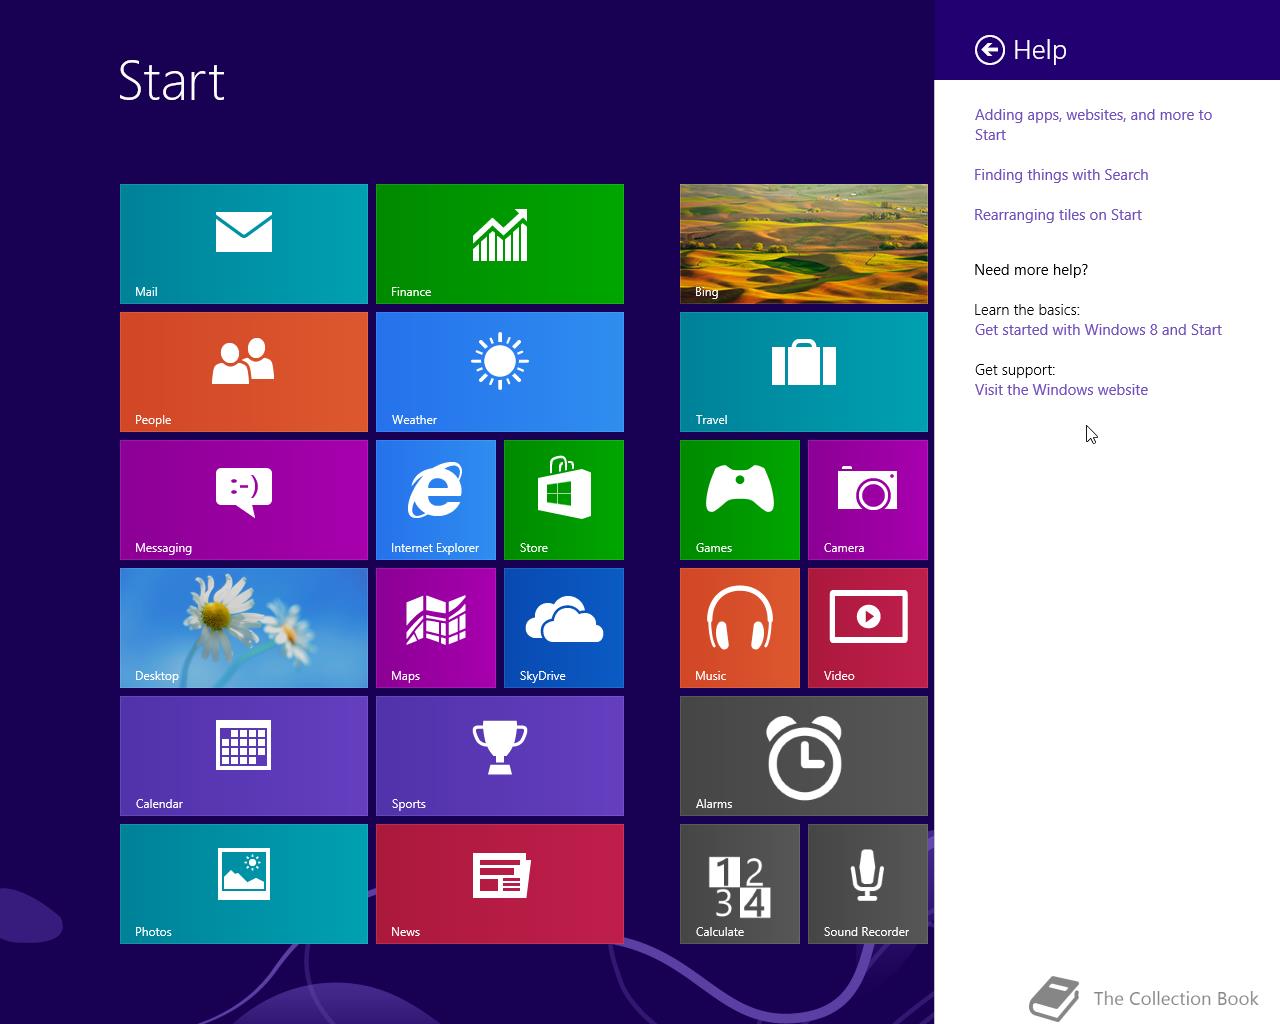Open the Maps tile

(436, 628)
